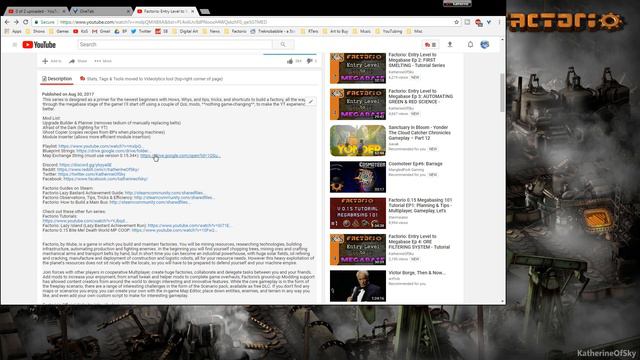This screenshot has height=360, width=640.
Task: Open the Vidiq tools button in header
Action: point(430,44)
